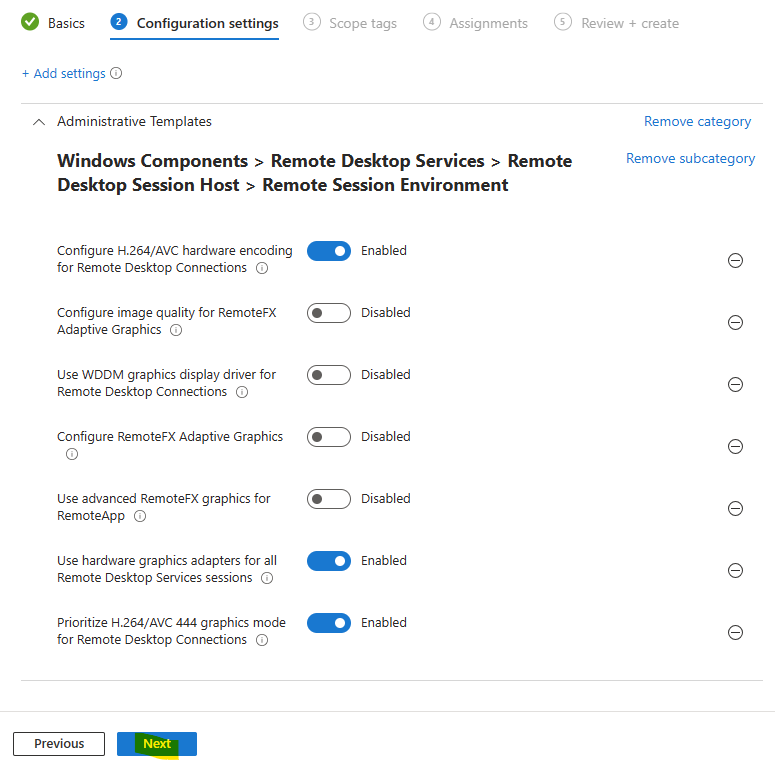775x763 pixels.
Task: Disable H.264/AVC hardware encoding toggle
Action: 329,251
